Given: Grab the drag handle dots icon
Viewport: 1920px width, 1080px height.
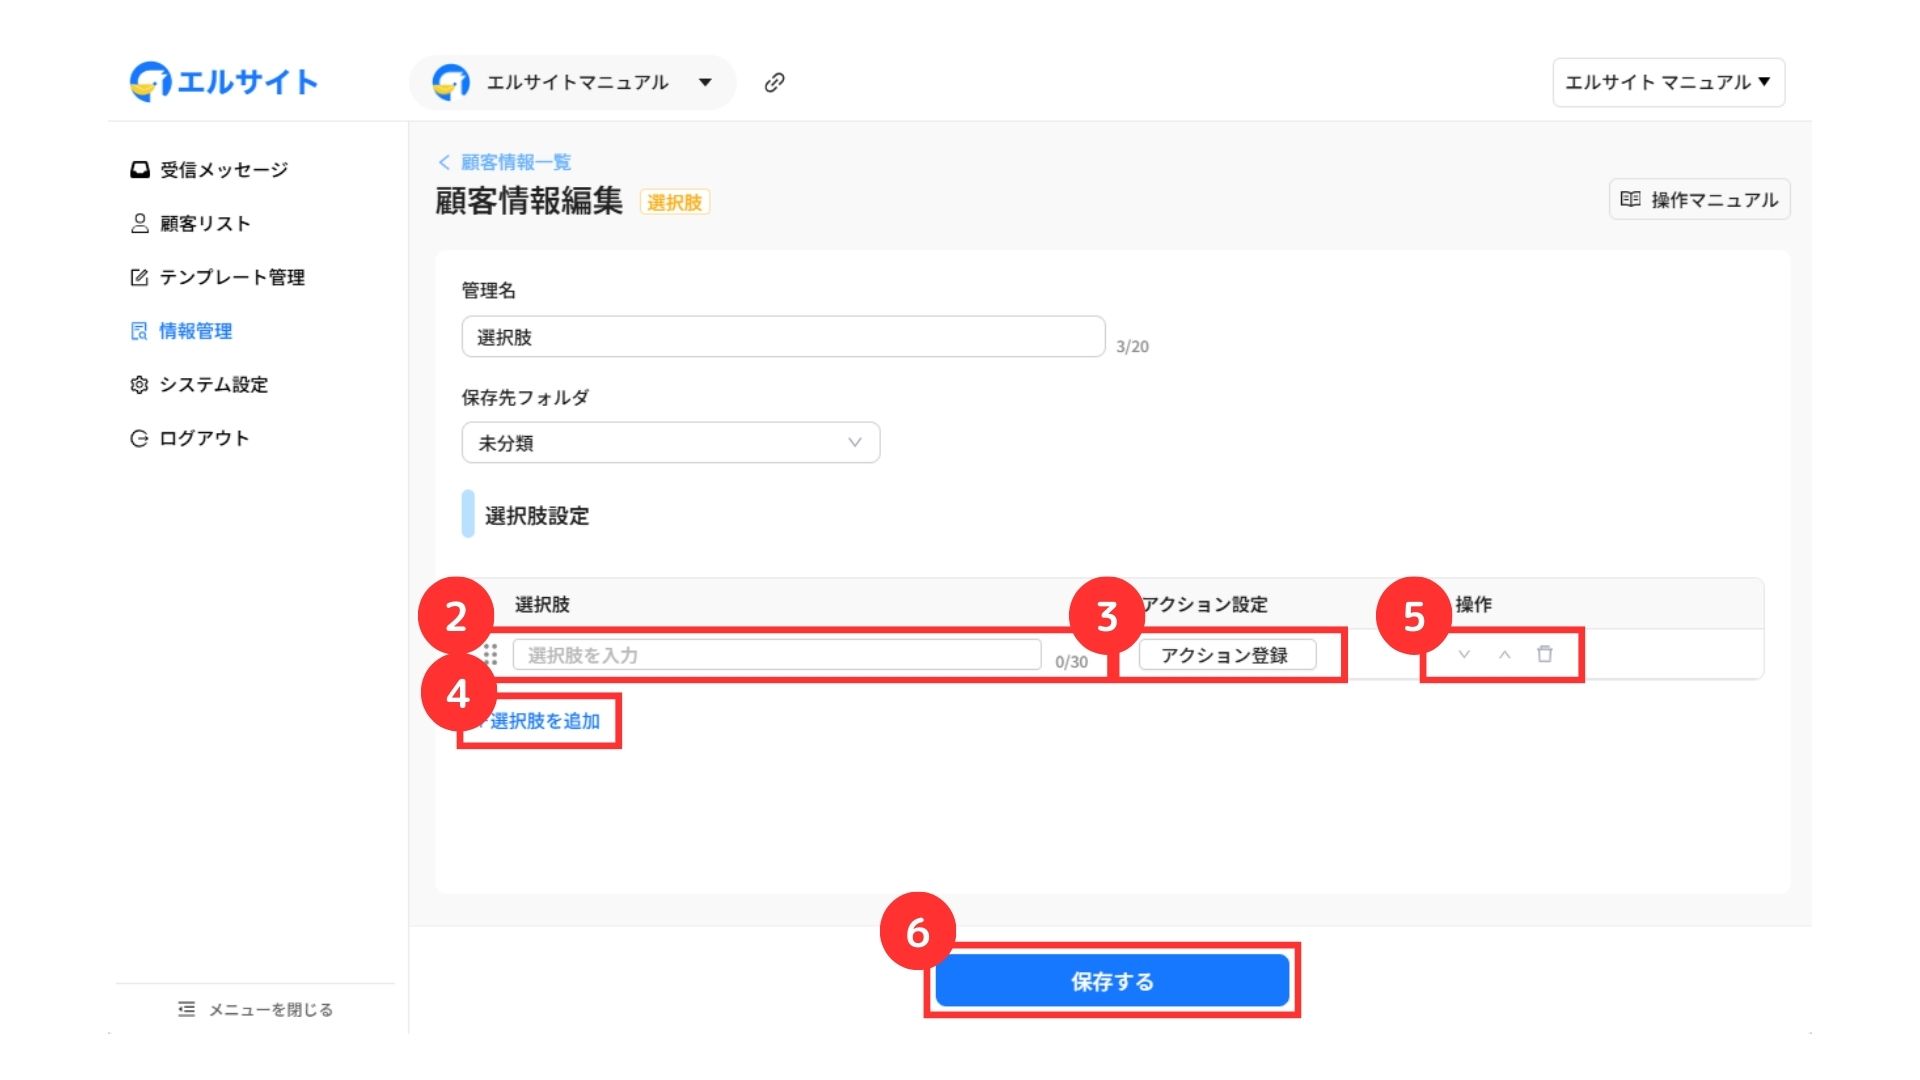Looking at the screenshot, I should point(490,655).
